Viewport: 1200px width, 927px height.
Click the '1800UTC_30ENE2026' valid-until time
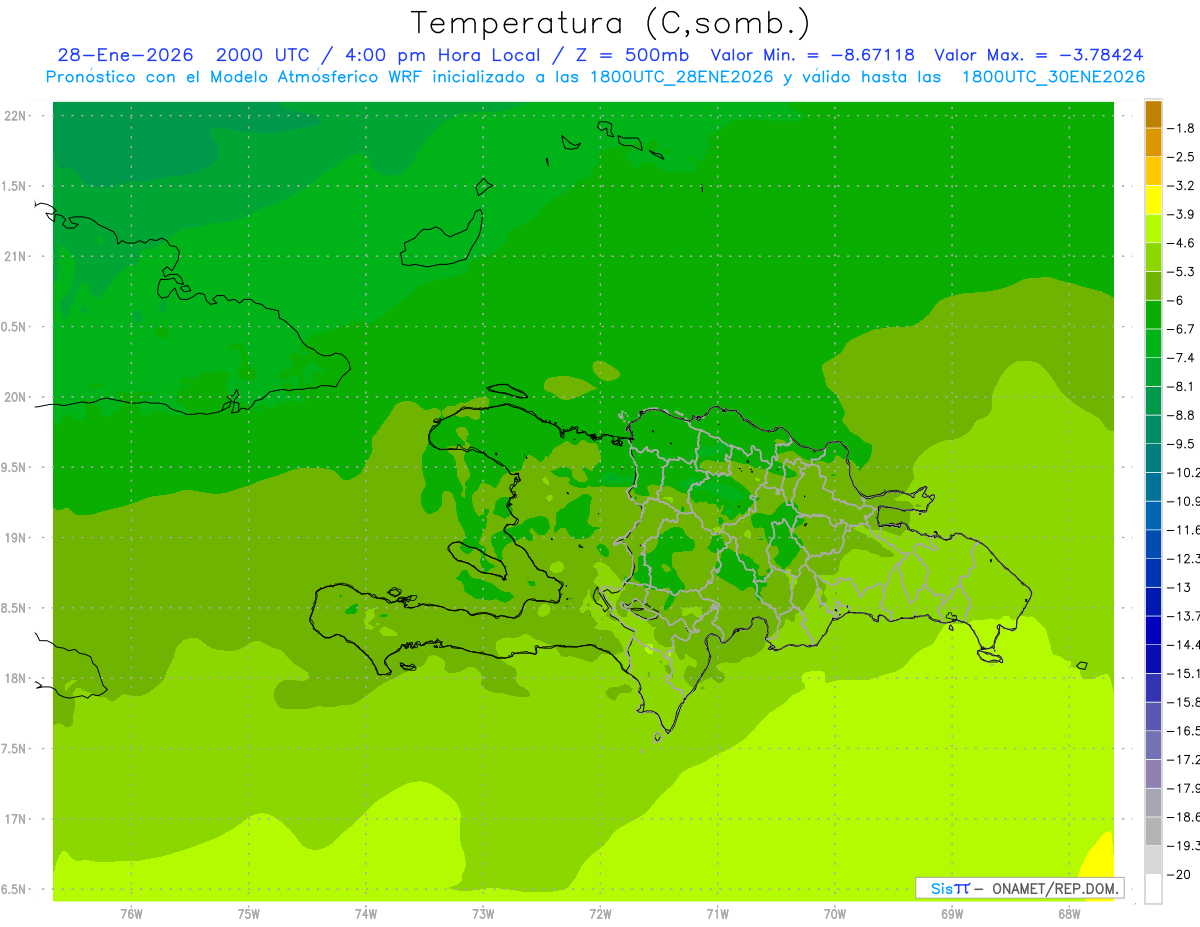1053,77
